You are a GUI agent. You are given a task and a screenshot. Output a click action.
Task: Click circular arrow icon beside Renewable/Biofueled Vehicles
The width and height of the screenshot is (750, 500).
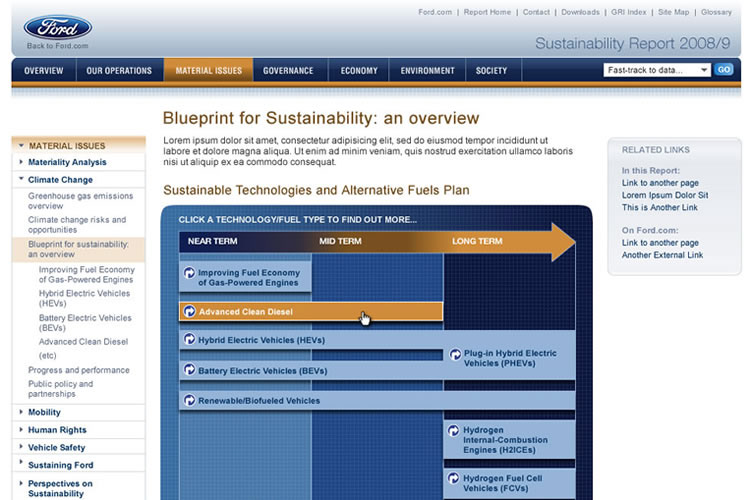point(189,400)
